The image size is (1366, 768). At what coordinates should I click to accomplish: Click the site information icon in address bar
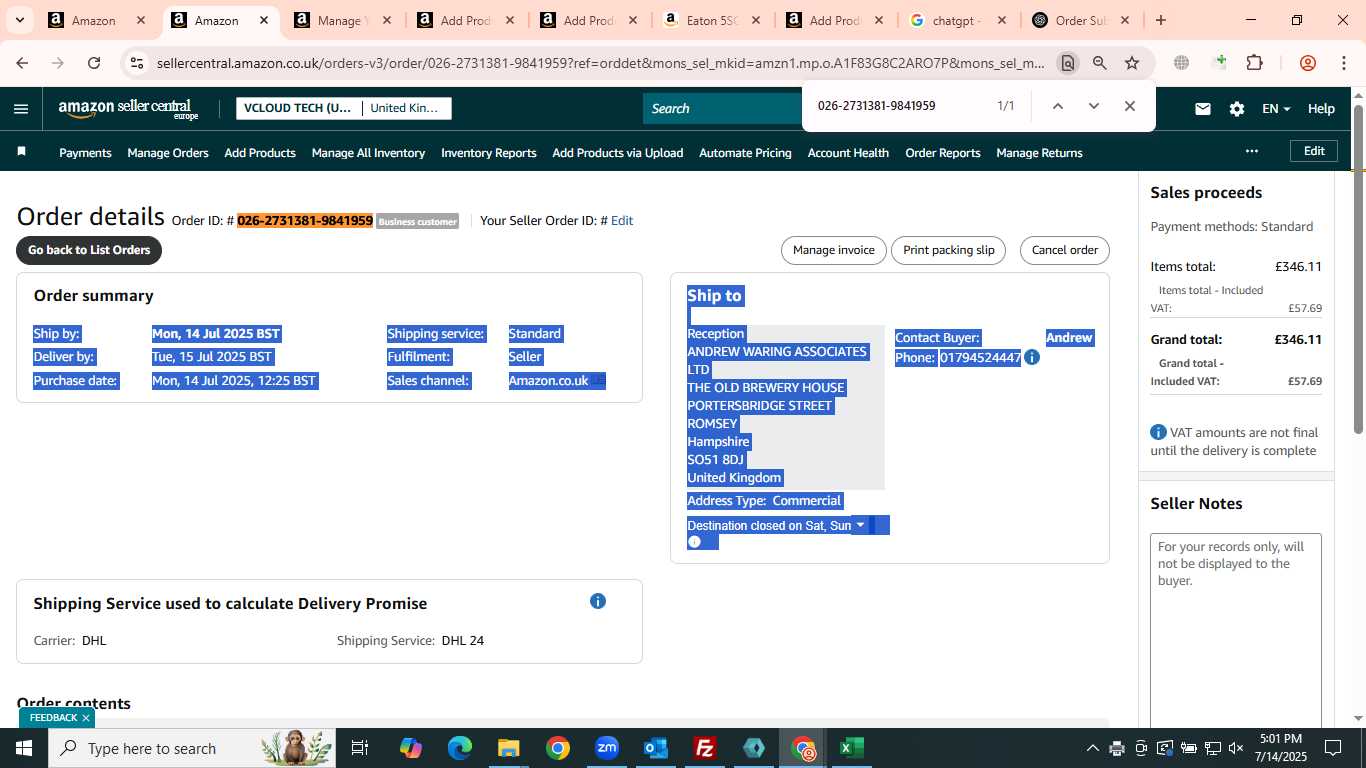pyautogui.click(x=137, y=63)
